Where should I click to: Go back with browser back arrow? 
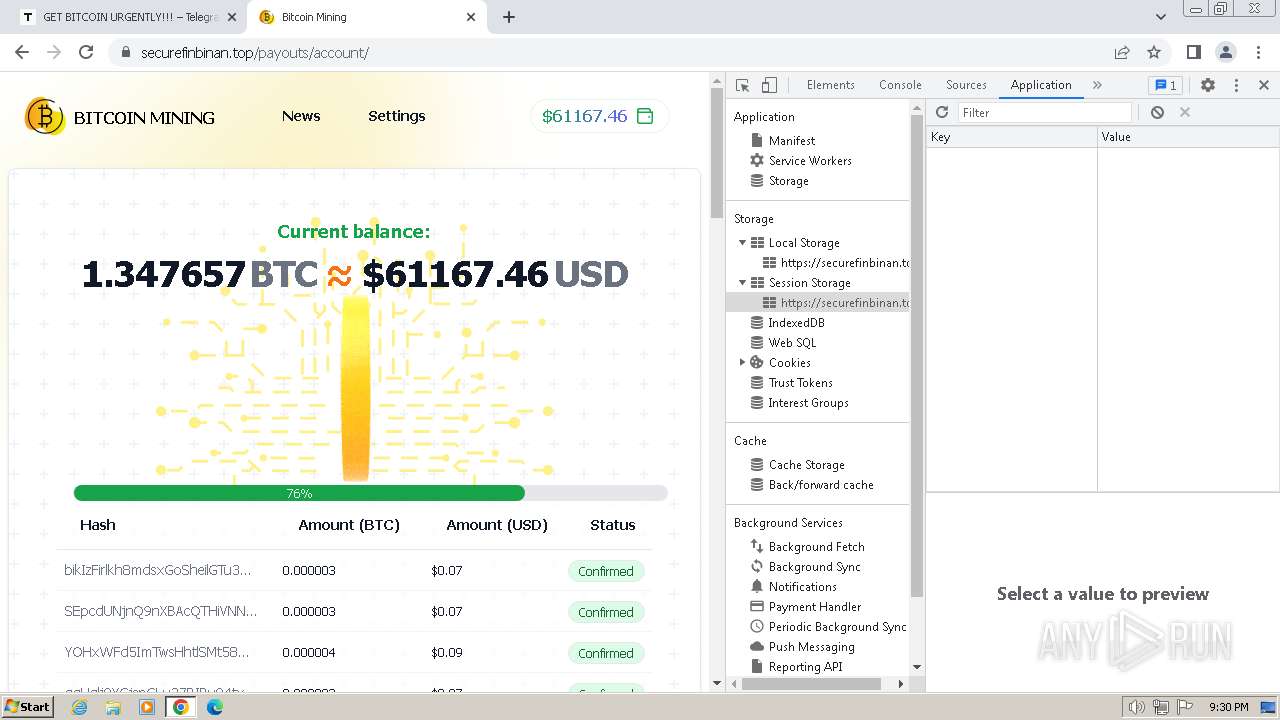pos(22,52)
